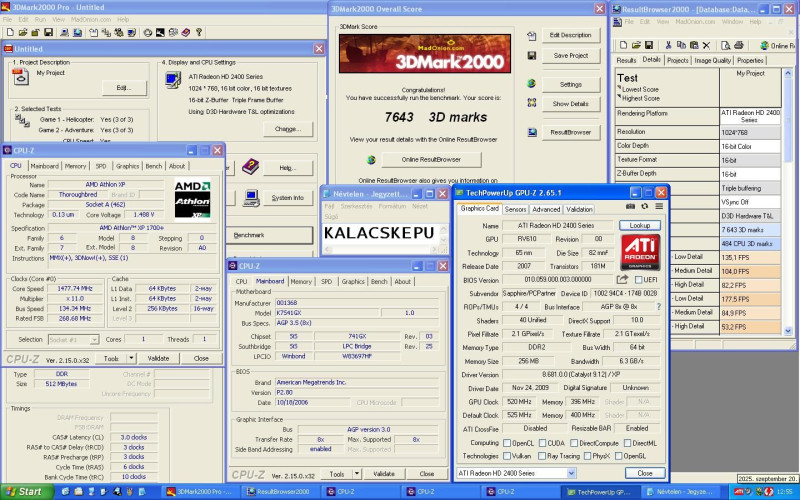This screenshot has width=800, height=500.
Task: Click the Cut scissors icon in ResultBrowser2000
Action: (x=668, y=45)
